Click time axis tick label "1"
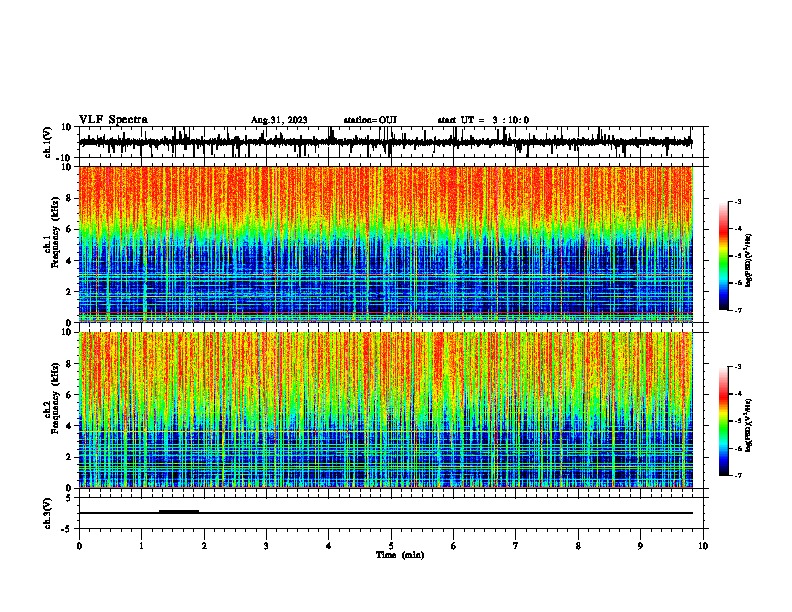Image resolution: width=792 pixels, height=612 pixels. pyautogui.click(x=141, y=546)
